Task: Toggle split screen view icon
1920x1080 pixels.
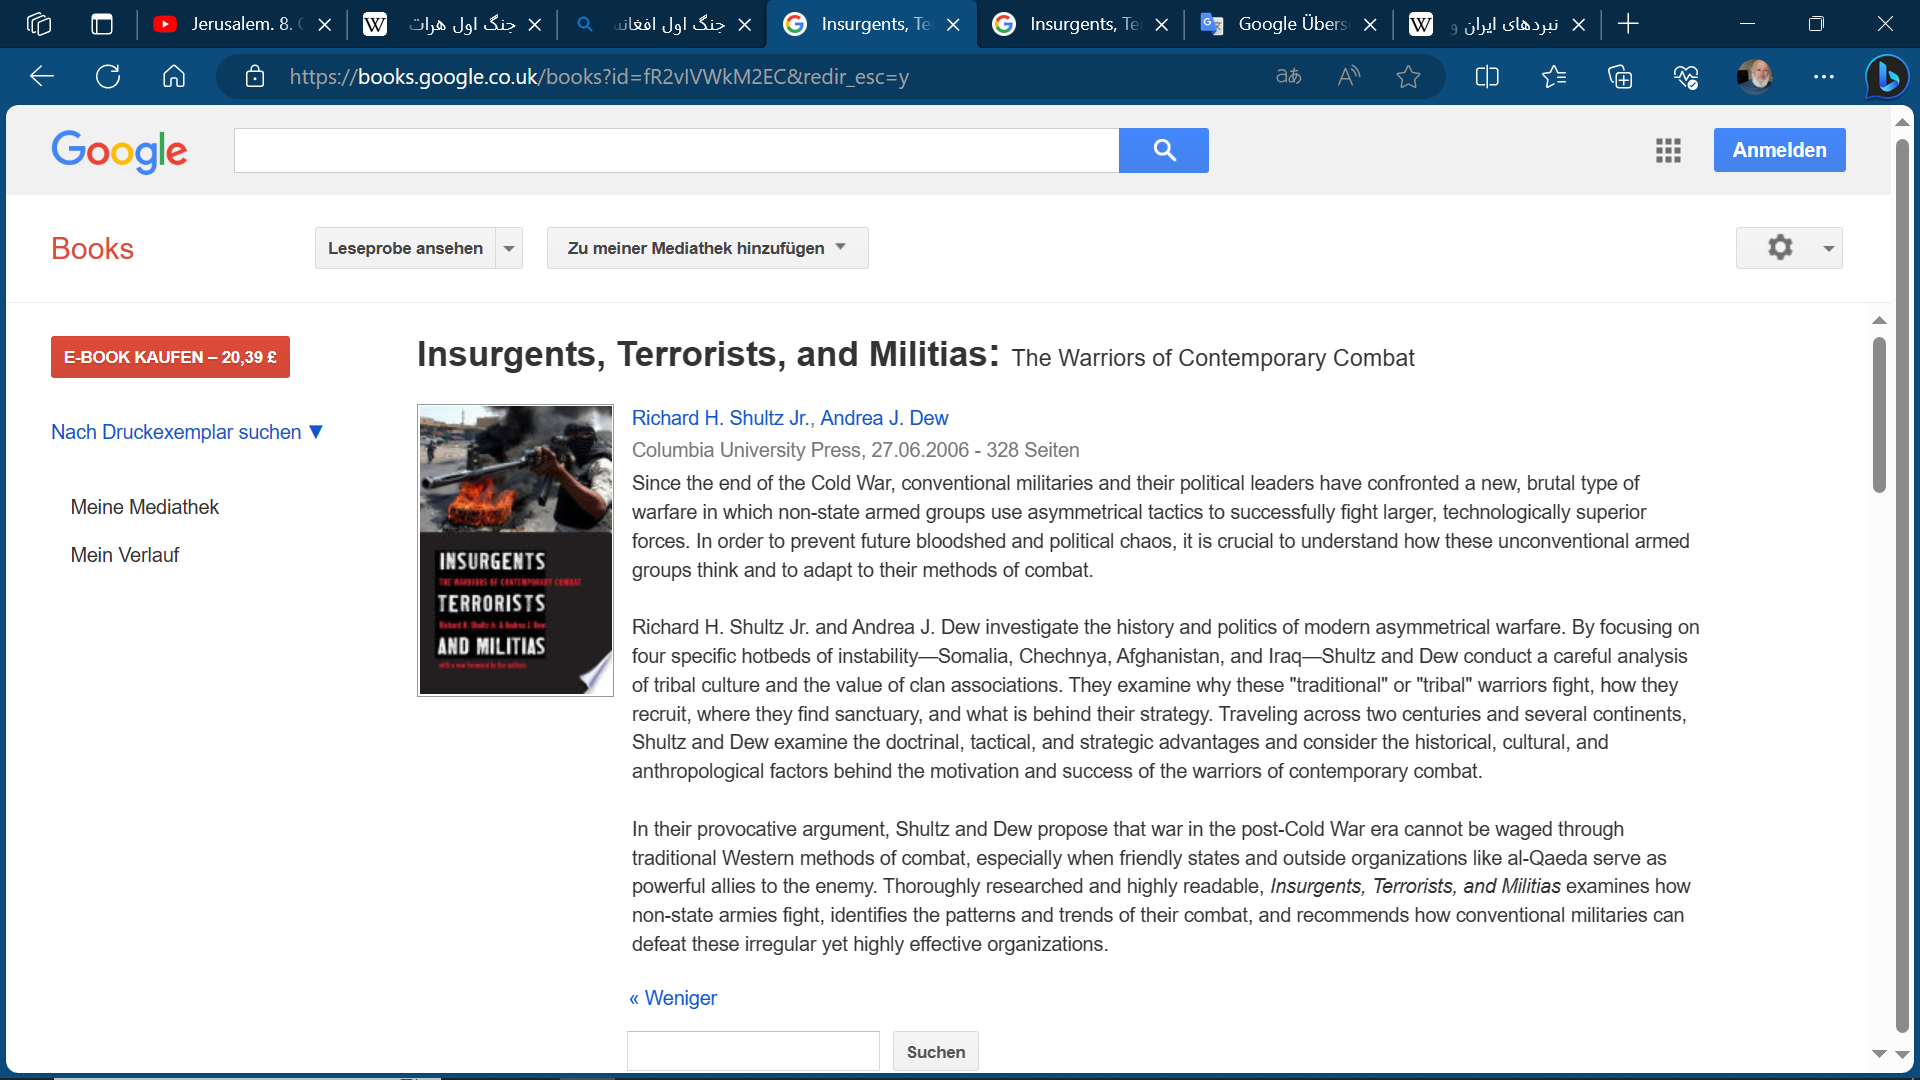Action: (x=1487, y=77)
